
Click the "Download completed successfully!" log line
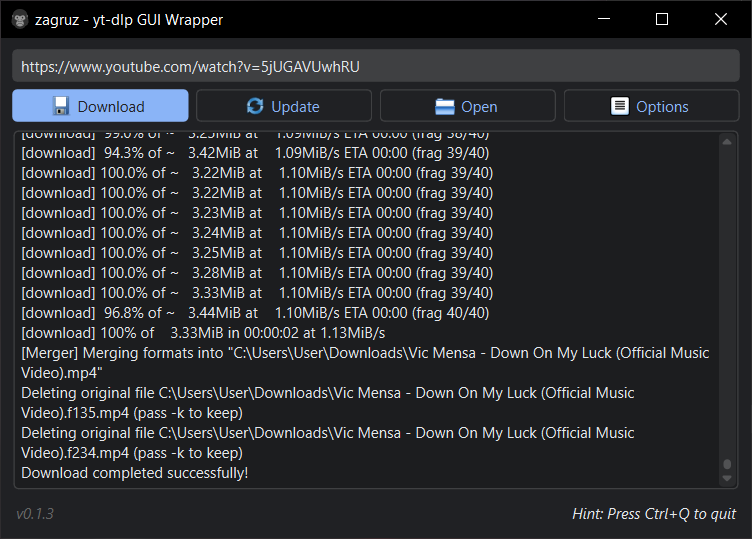[135, 473]
